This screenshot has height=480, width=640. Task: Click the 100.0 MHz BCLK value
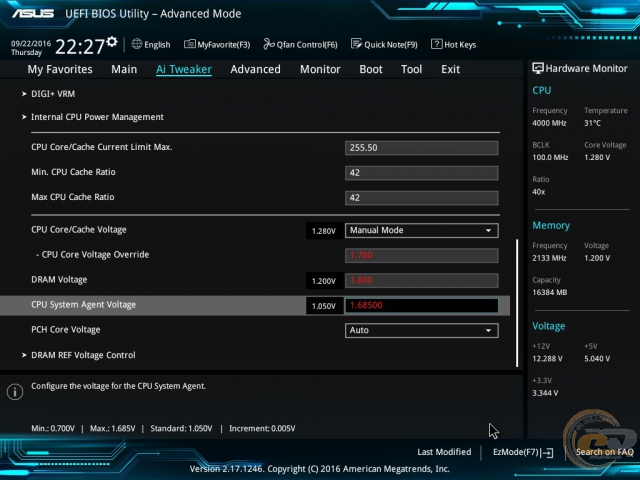pyautogui.click(x=550, y=157)
